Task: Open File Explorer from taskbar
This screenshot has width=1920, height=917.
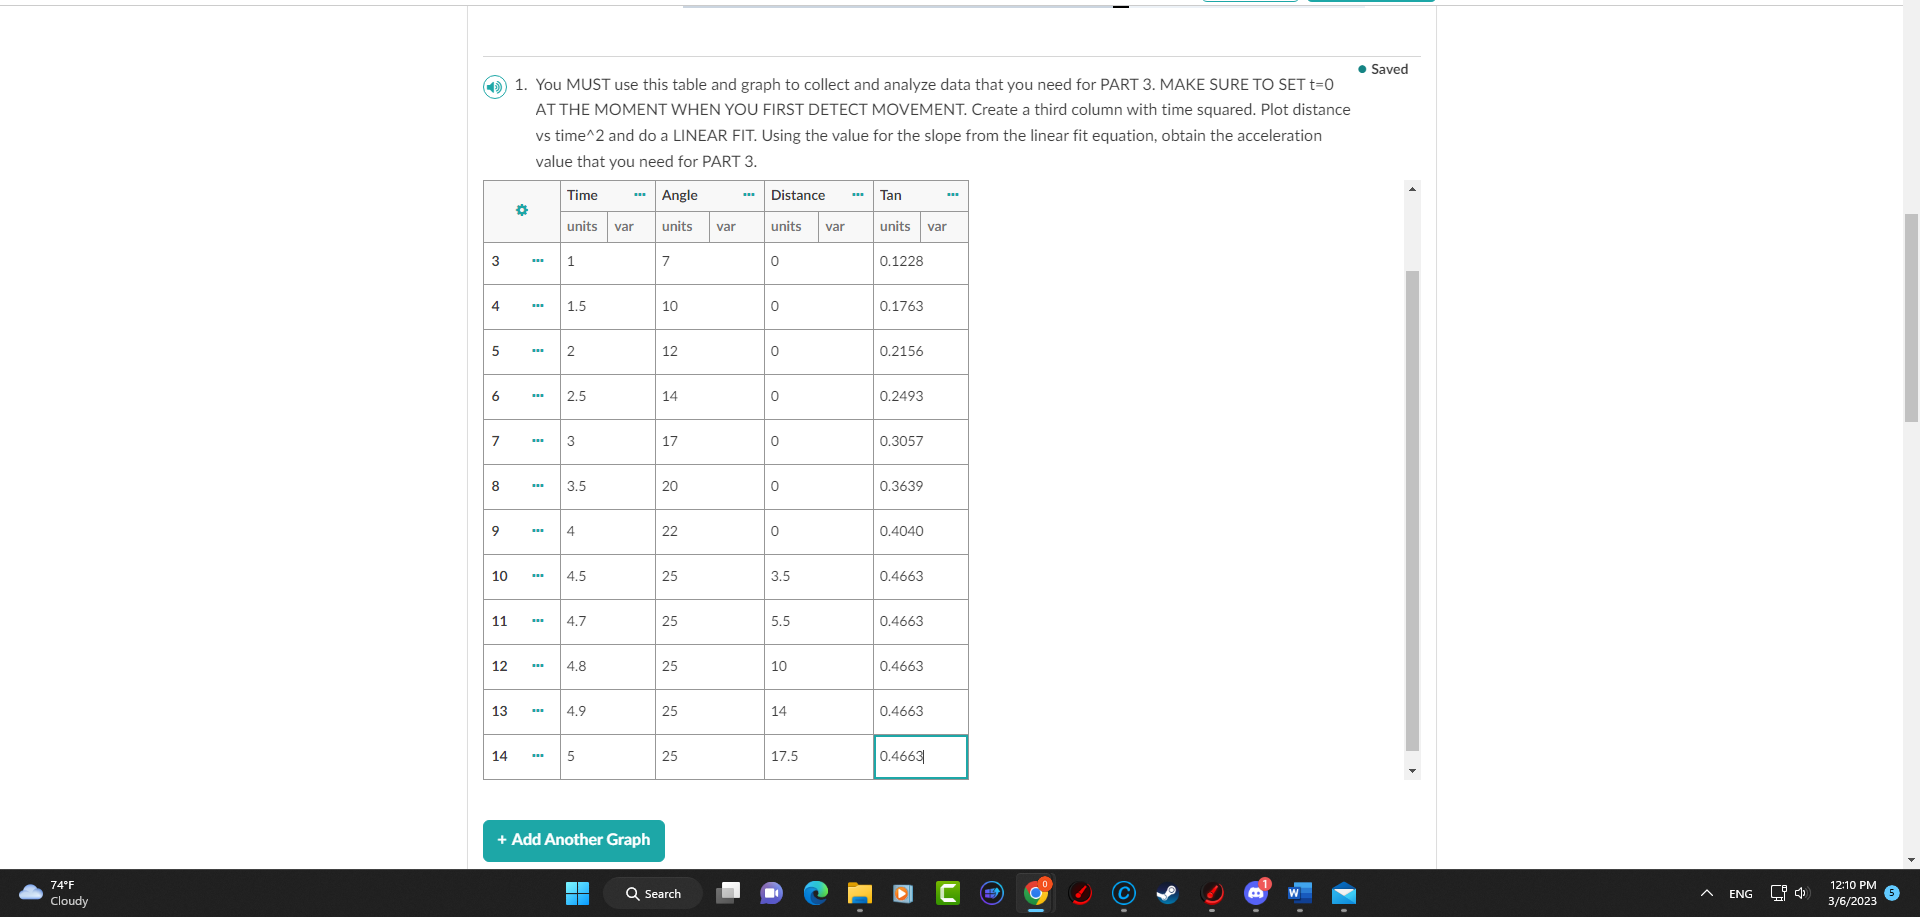Action: pyautogui.click(x=860, y=893)
